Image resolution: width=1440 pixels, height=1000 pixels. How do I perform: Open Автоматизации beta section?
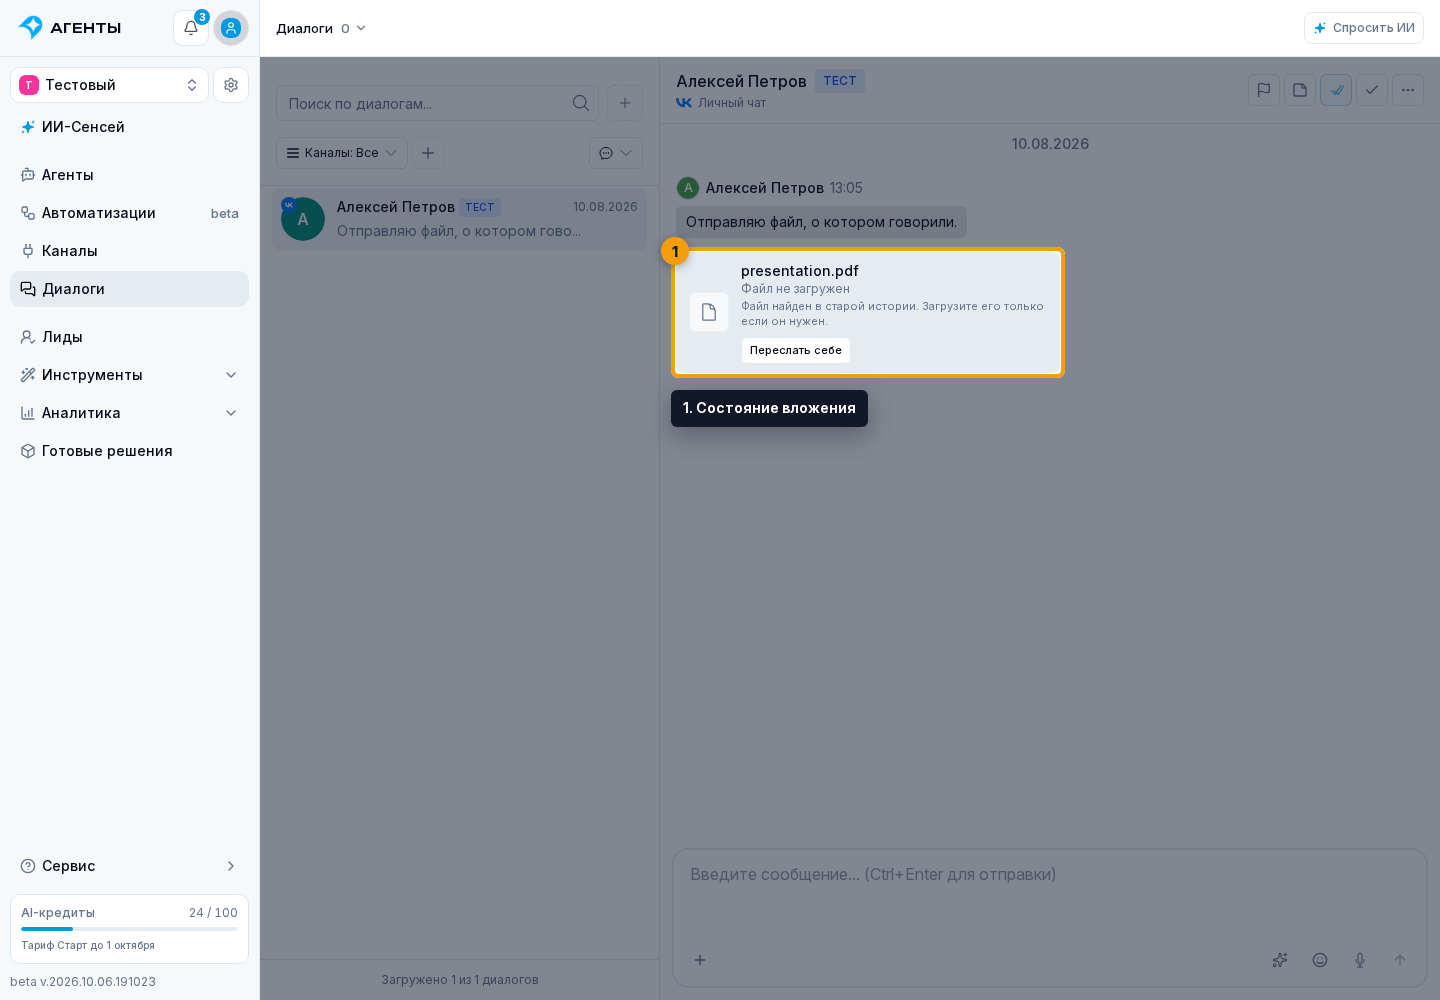point(129,213)
